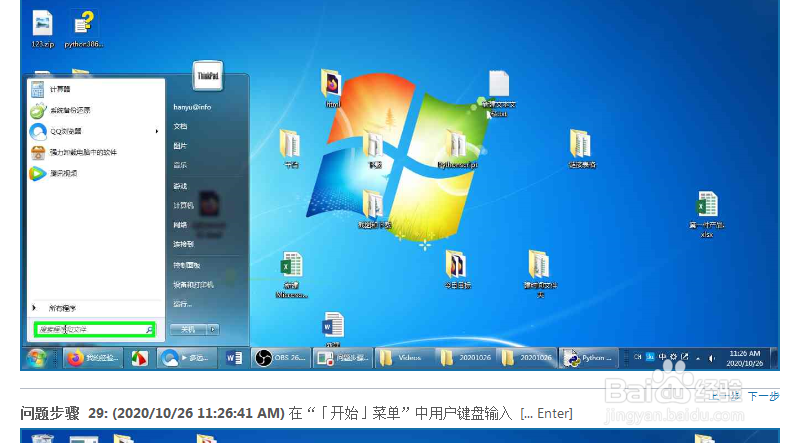Open Calculator from the Start menu
The height and width of the screenshot is (443, 788).
pyautogui.click(x=95, y=89)
